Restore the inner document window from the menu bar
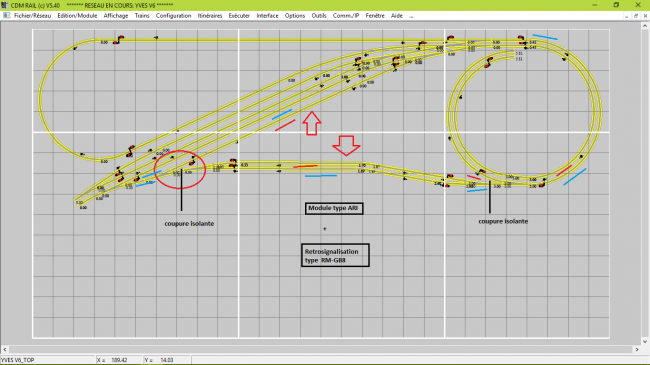The image size is (650, 365). pyautogui.click(x=636, y=16)
